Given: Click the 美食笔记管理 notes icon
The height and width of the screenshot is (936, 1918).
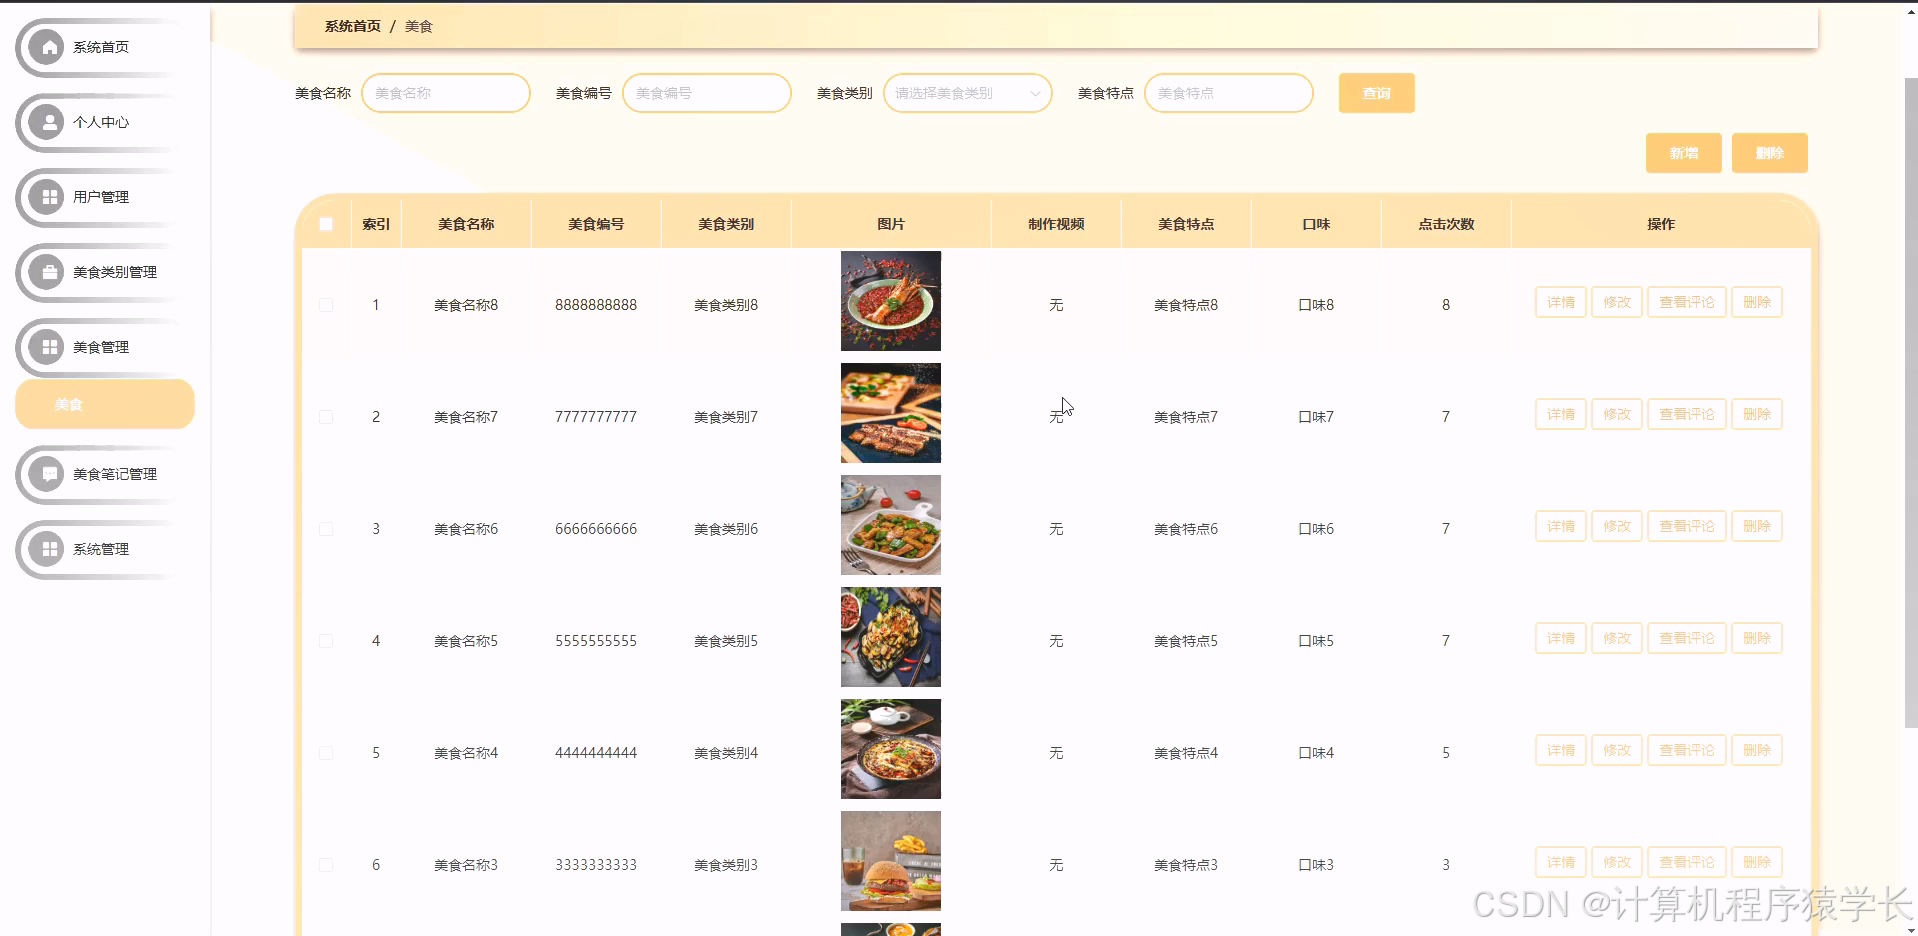Looking at the screenshot, I should pyautogui.click(x=46, y=474).
